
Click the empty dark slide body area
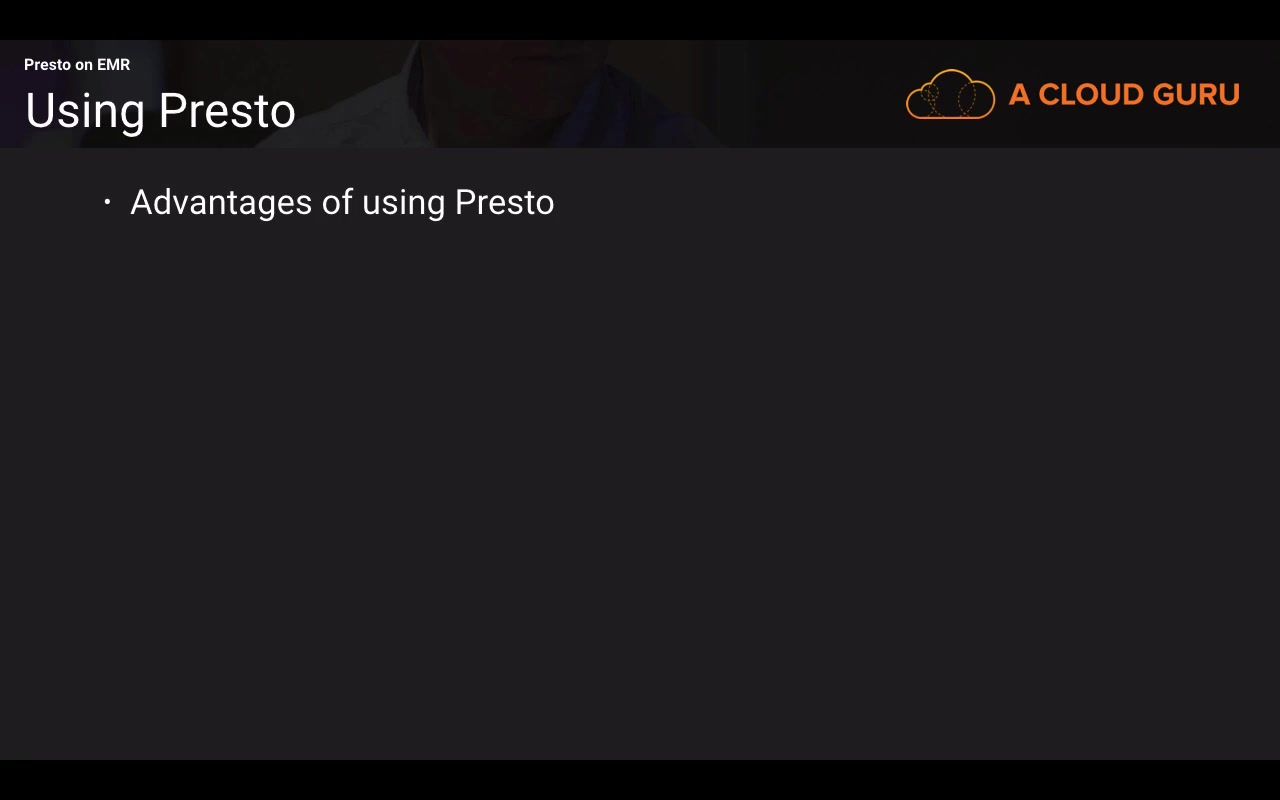click(640, 480)
